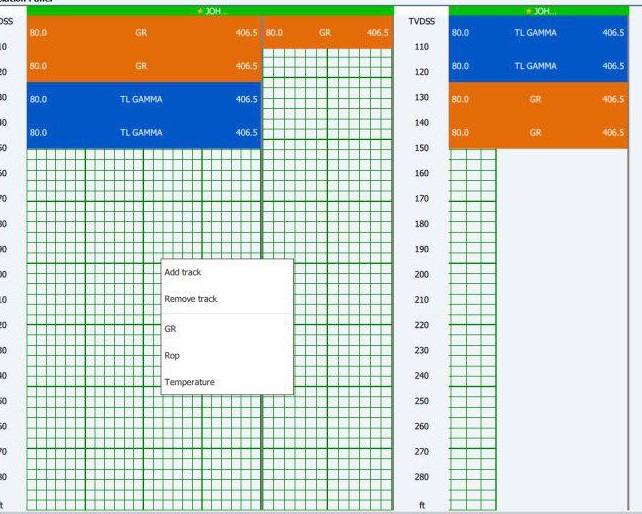Choose Remove track from the context menu
This screenshot has width=642, height=514.
click(227, 299)
